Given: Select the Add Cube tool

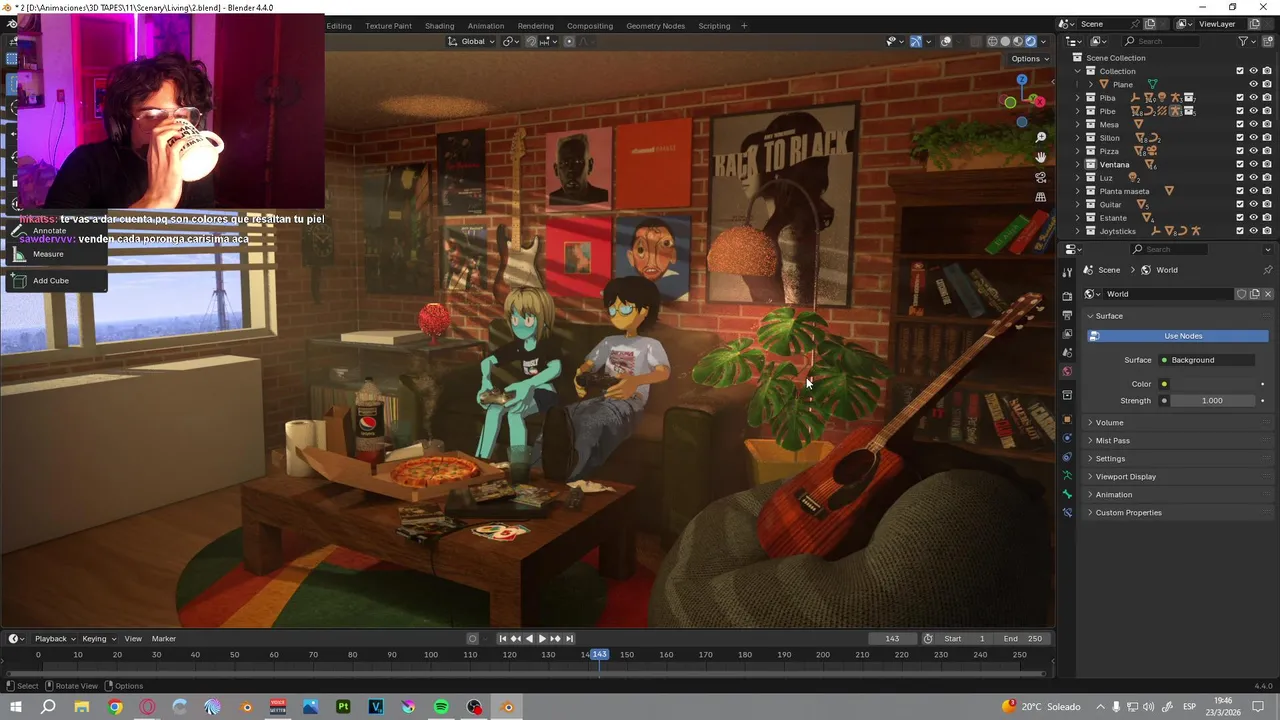Looking at the screenshot, I should click(x=55, y=281).
